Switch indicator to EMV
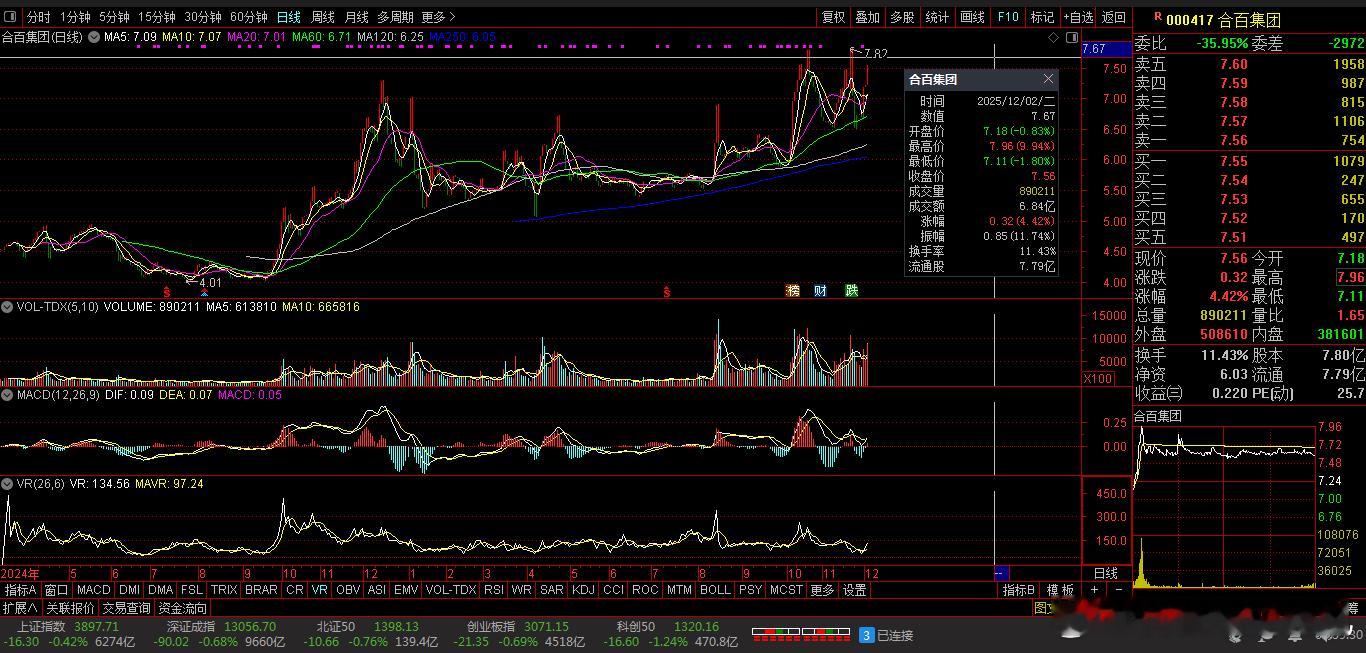Image resolution: width=1366 pixels, height=653 pixels. click(406, 590)
